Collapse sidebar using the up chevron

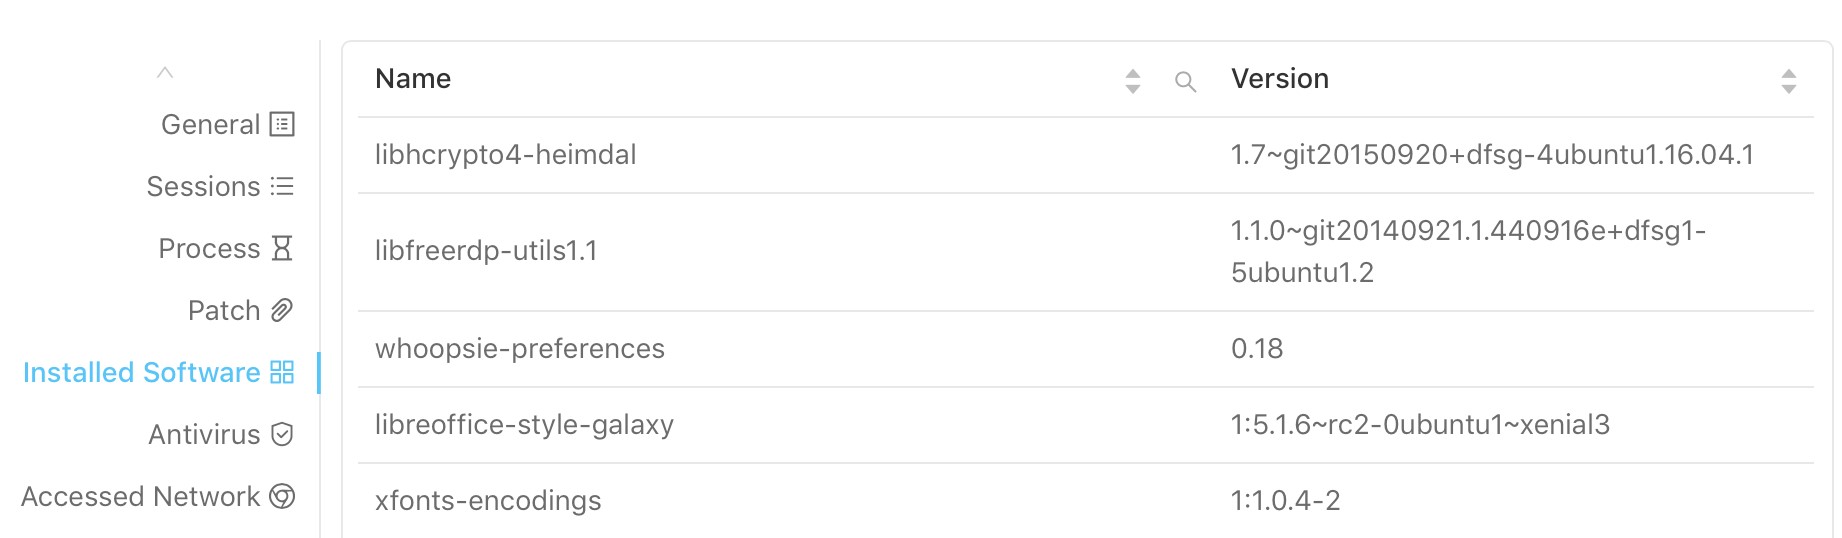click(165, 72)
